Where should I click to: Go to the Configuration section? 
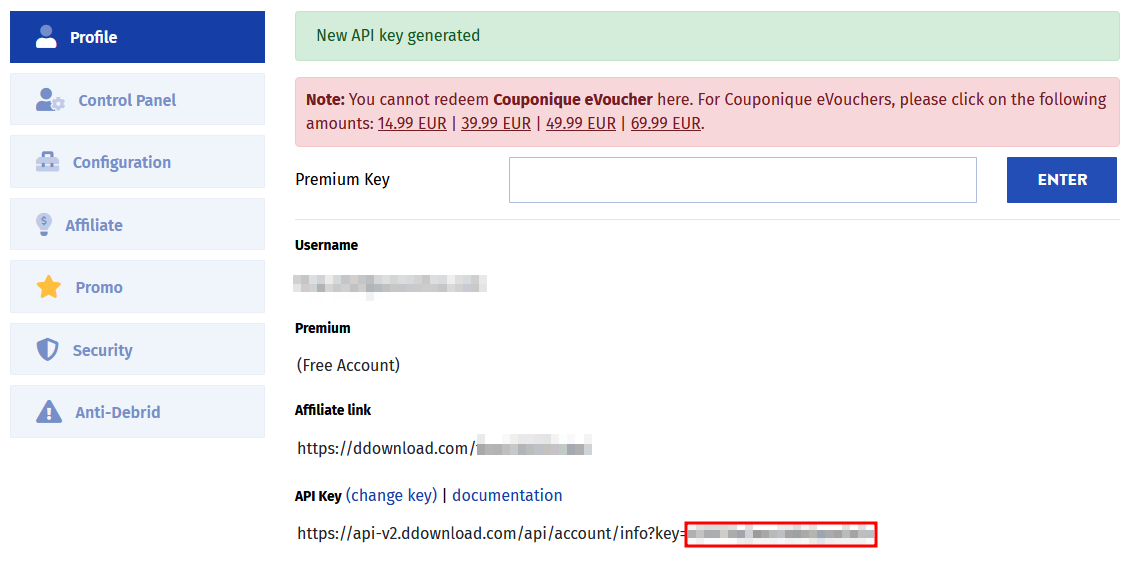pyautogui.click(x=137, y=162)
